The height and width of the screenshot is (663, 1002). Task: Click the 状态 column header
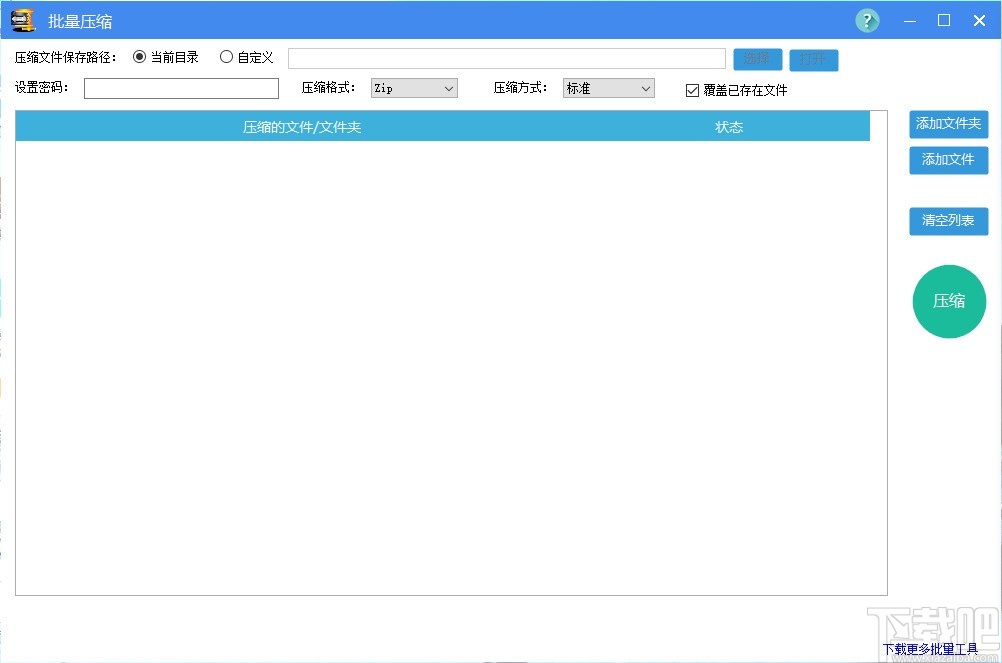[728, 126]
